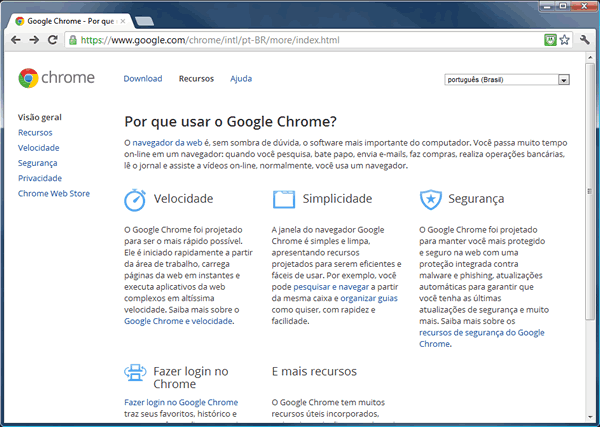Minimize the Chrome window
The image size is (600, 427).
pyautogui.click(x=547, y=6)
